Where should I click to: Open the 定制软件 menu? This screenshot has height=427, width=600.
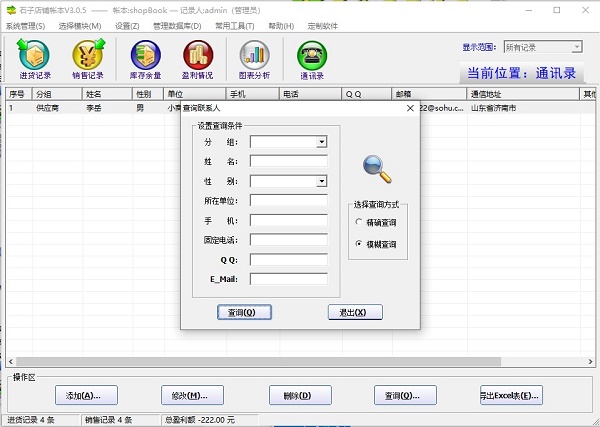323,26
